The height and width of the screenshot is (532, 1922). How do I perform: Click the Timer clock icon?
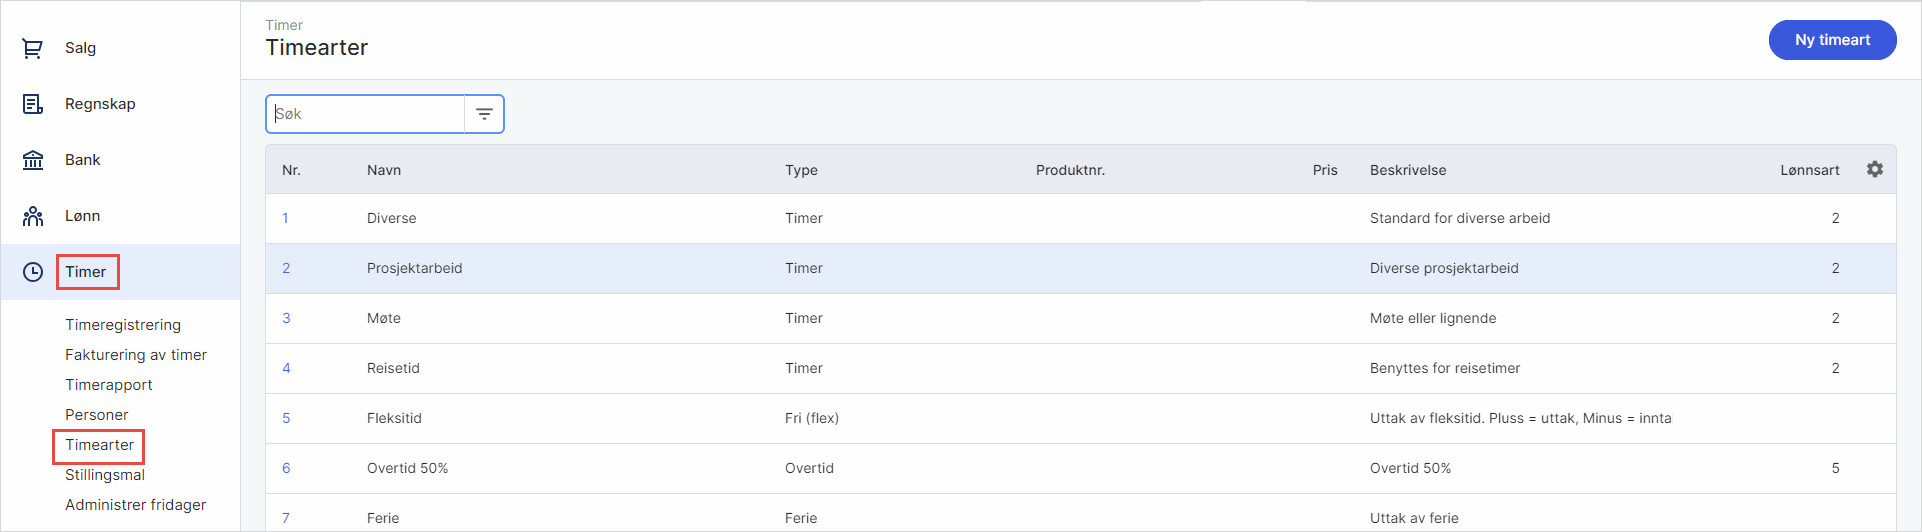point(33,272)
